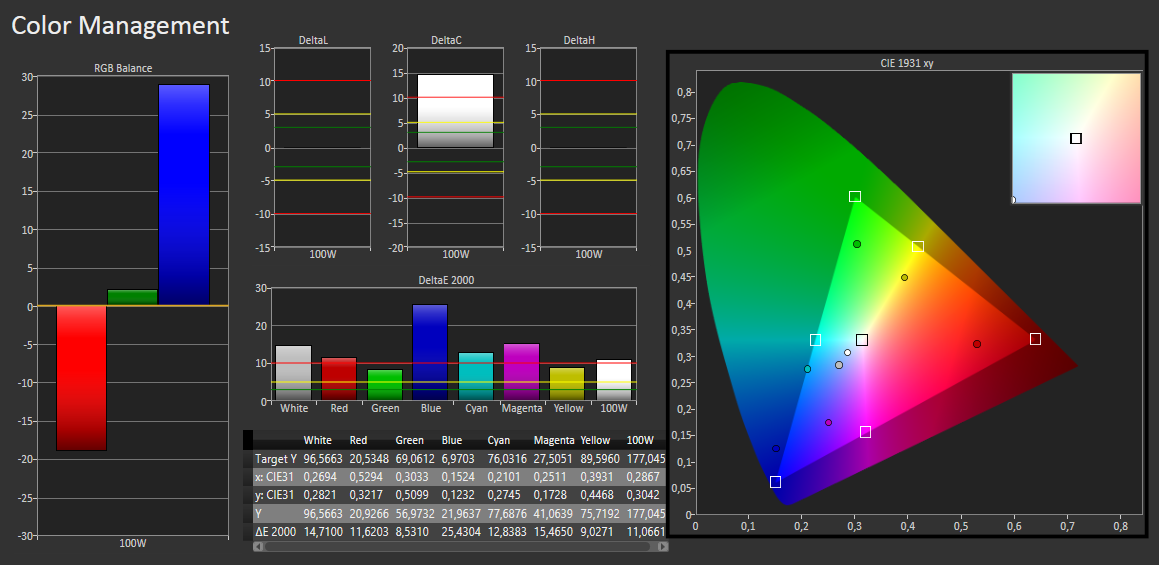Screen dimensions: 1159x565
Task: Click the Red ΔE value 11,6203
Action: (x=369, y=531)
